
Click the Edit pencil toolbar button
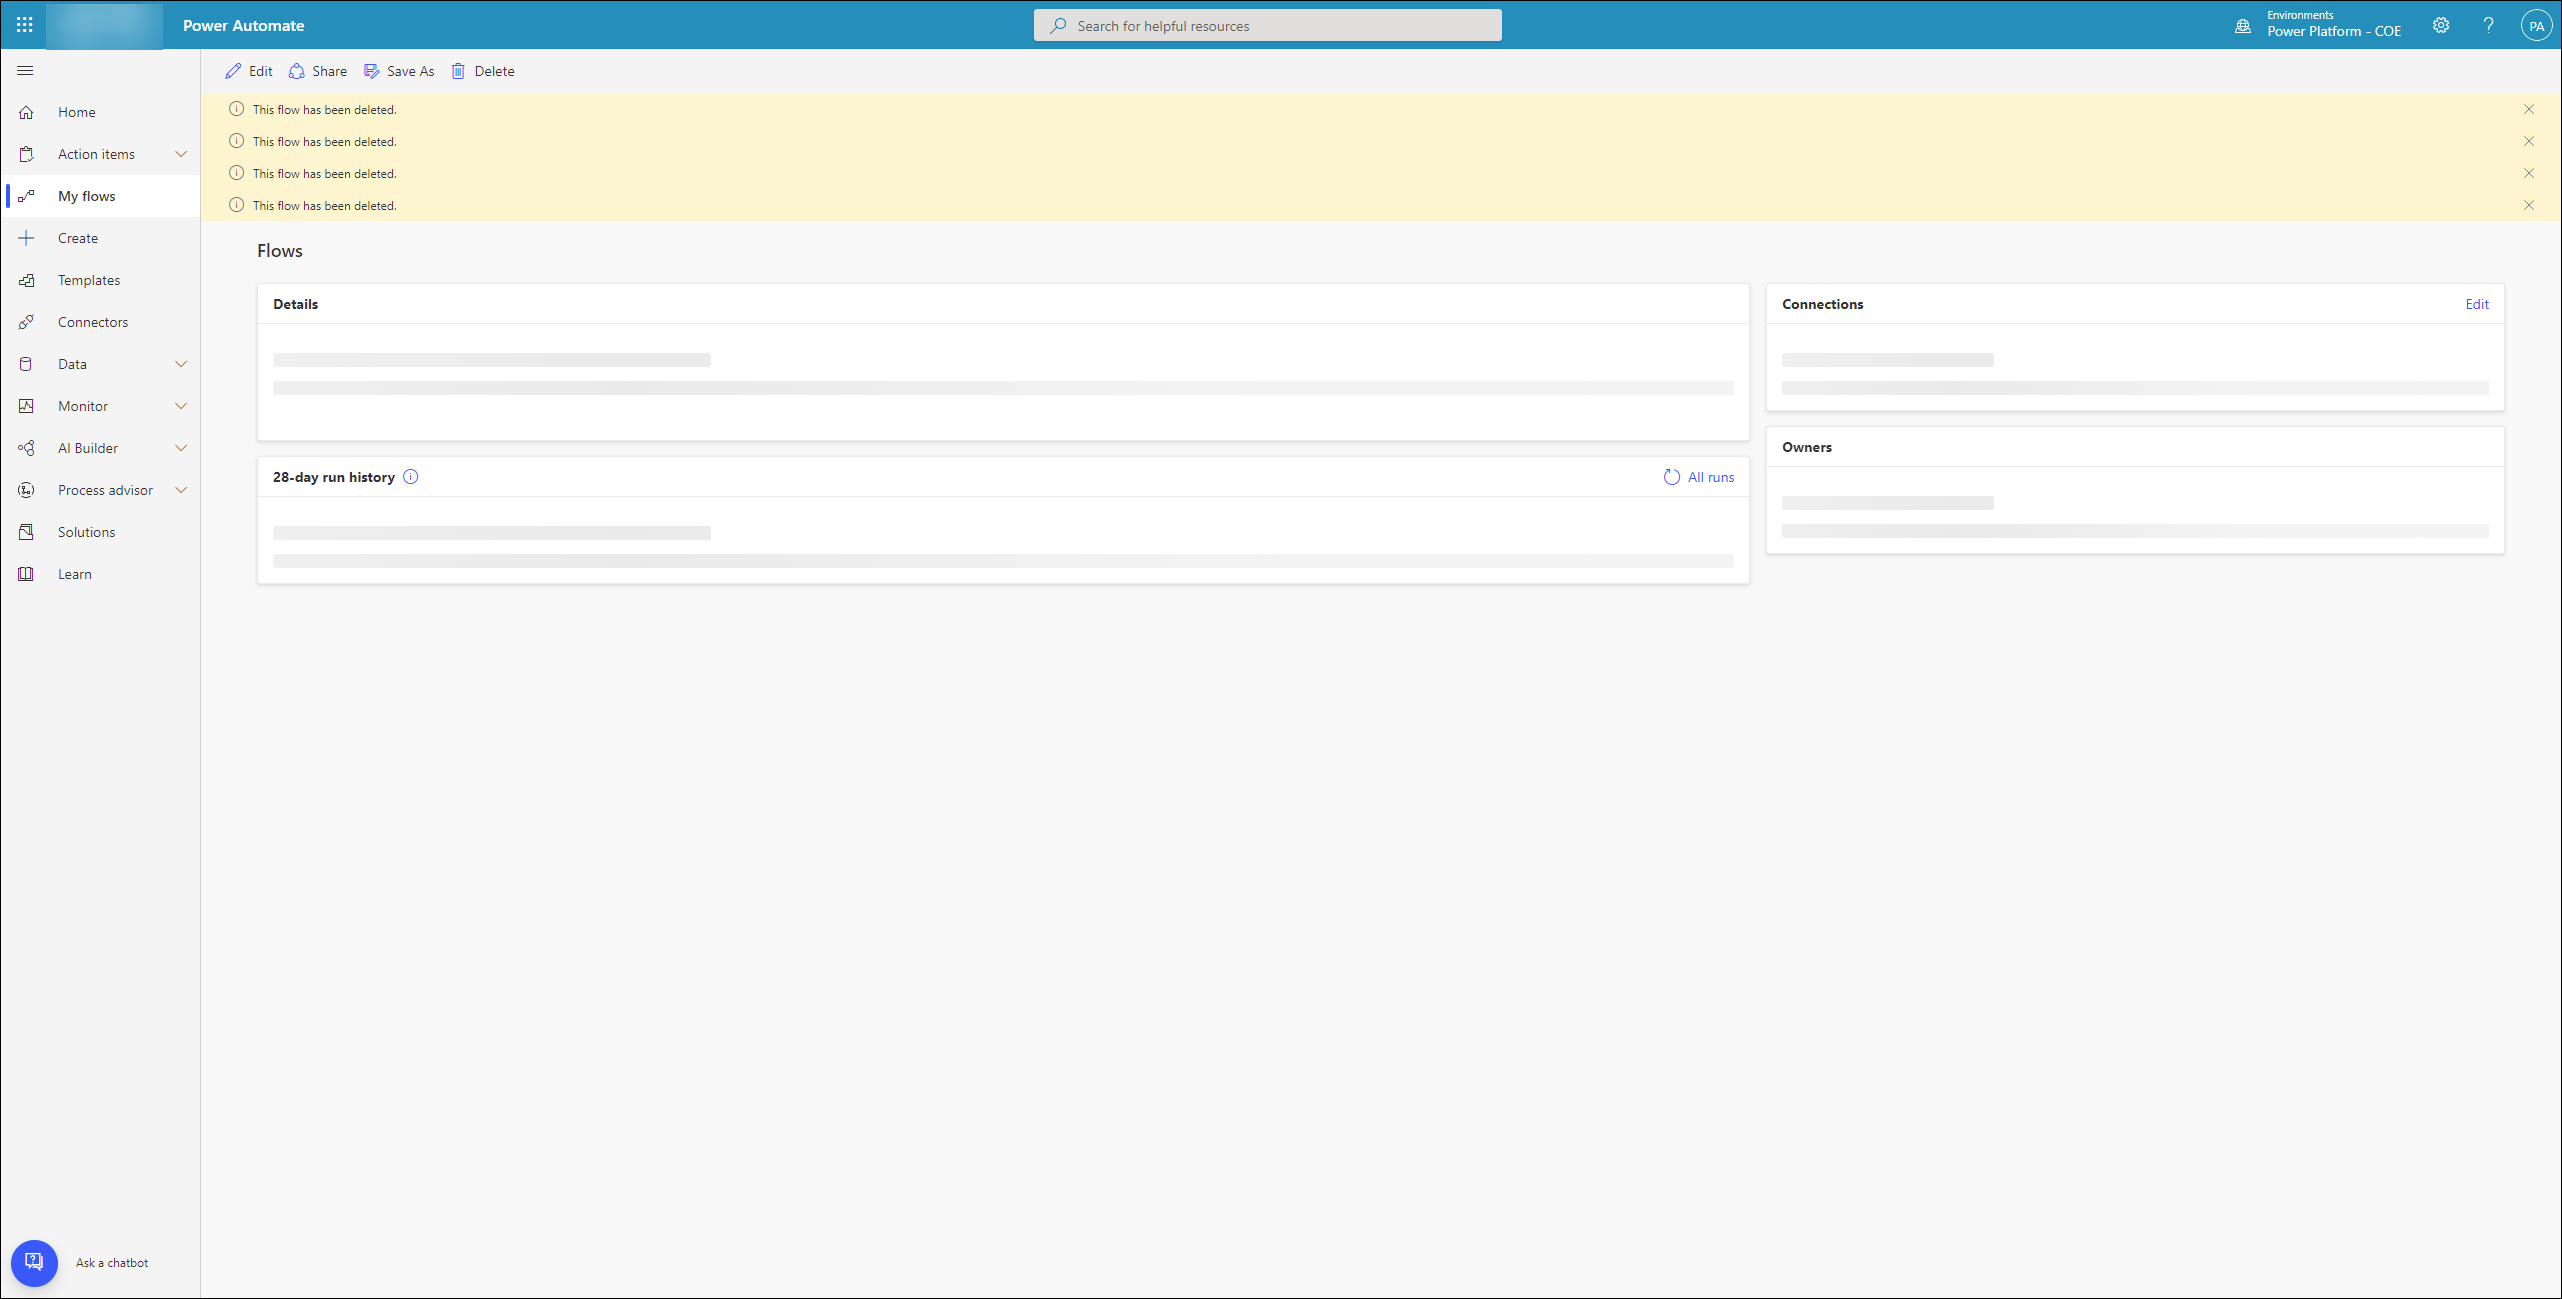(x=249, y=71)
